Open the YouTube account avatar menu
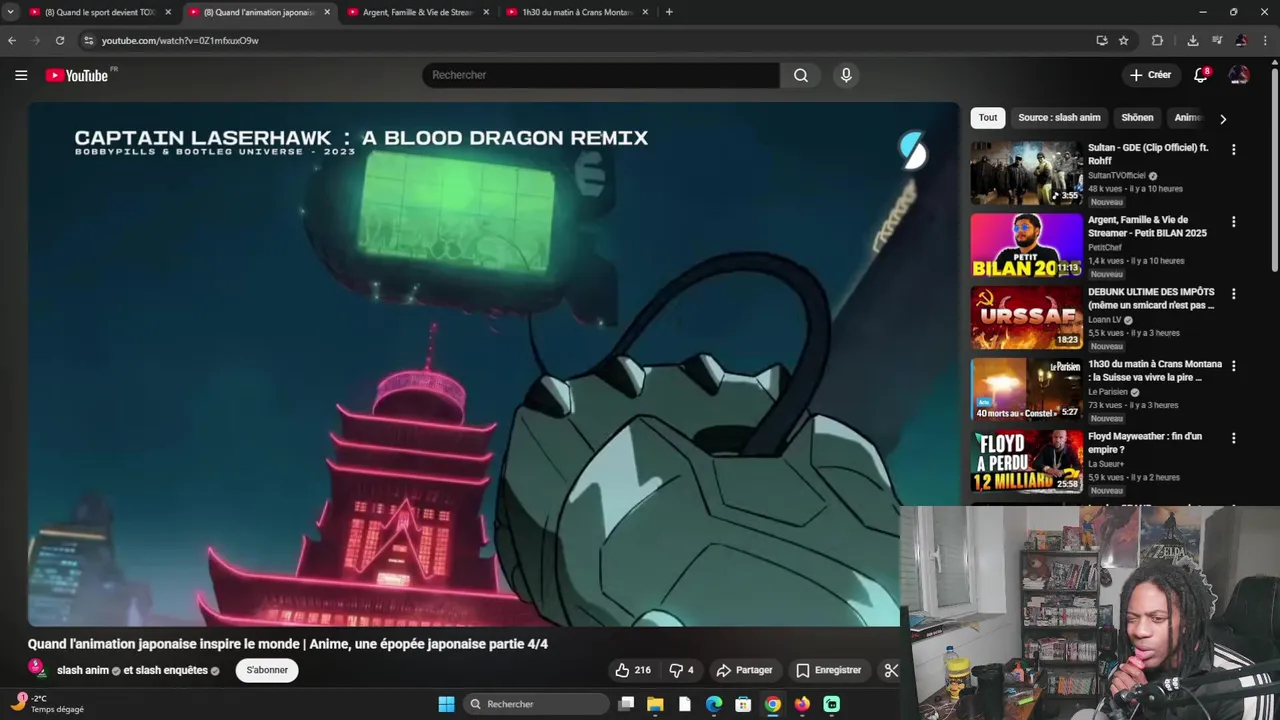 click(1239, 75)
